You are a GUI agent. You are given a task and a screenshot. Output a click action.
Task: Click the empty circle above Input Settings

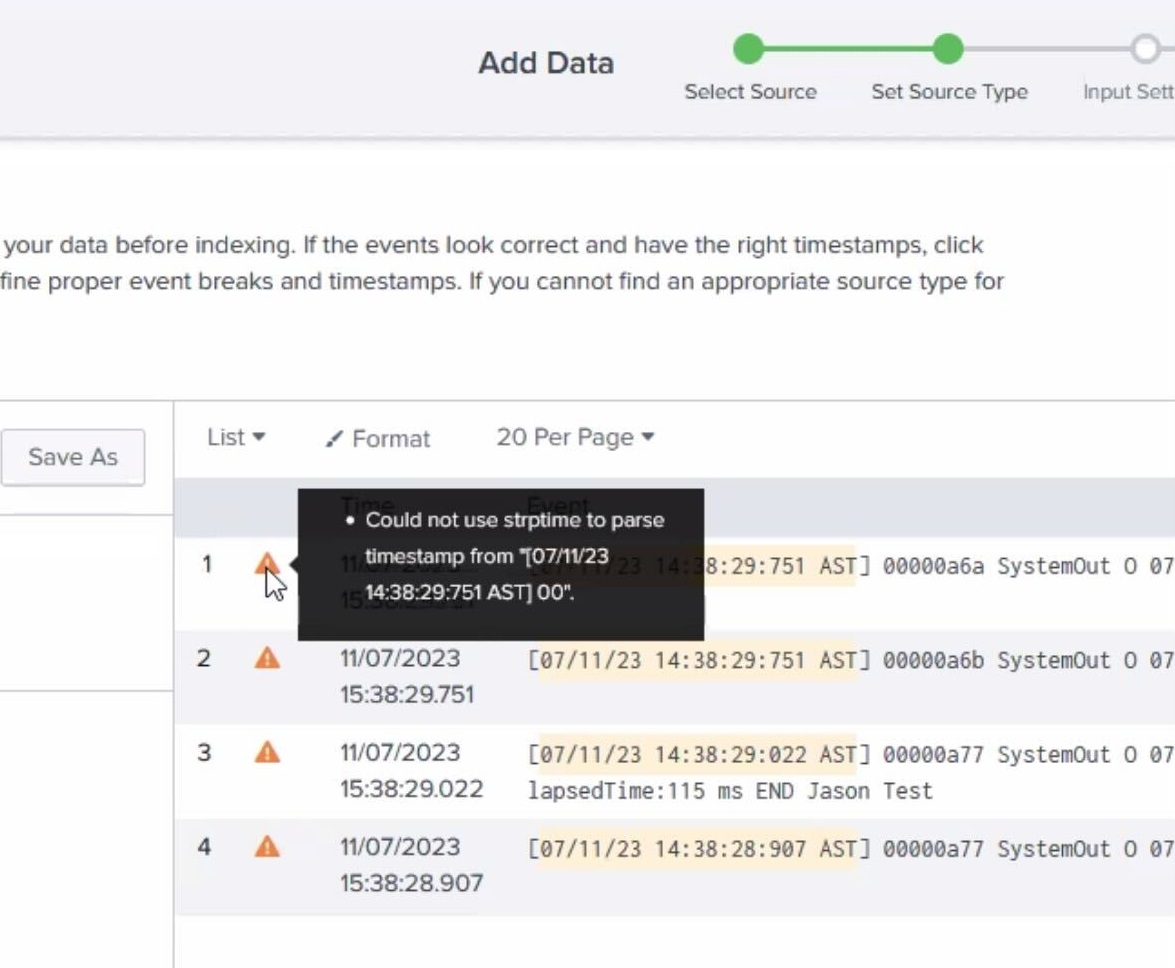point(1145,48)
